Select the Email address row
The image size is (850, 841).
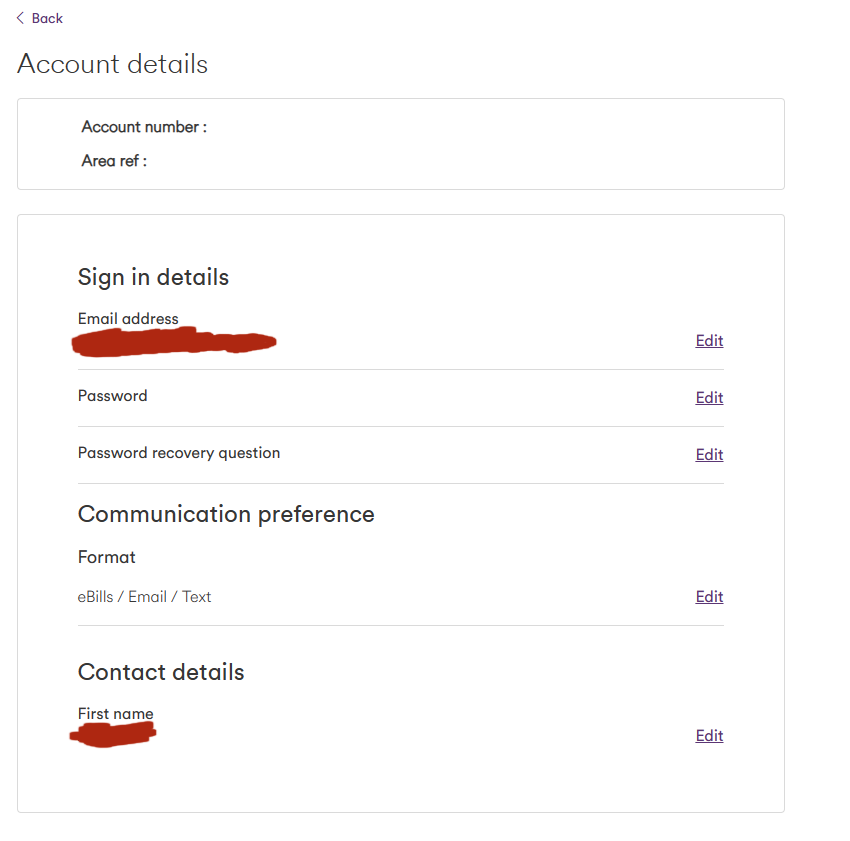click(x=128, y=318)
